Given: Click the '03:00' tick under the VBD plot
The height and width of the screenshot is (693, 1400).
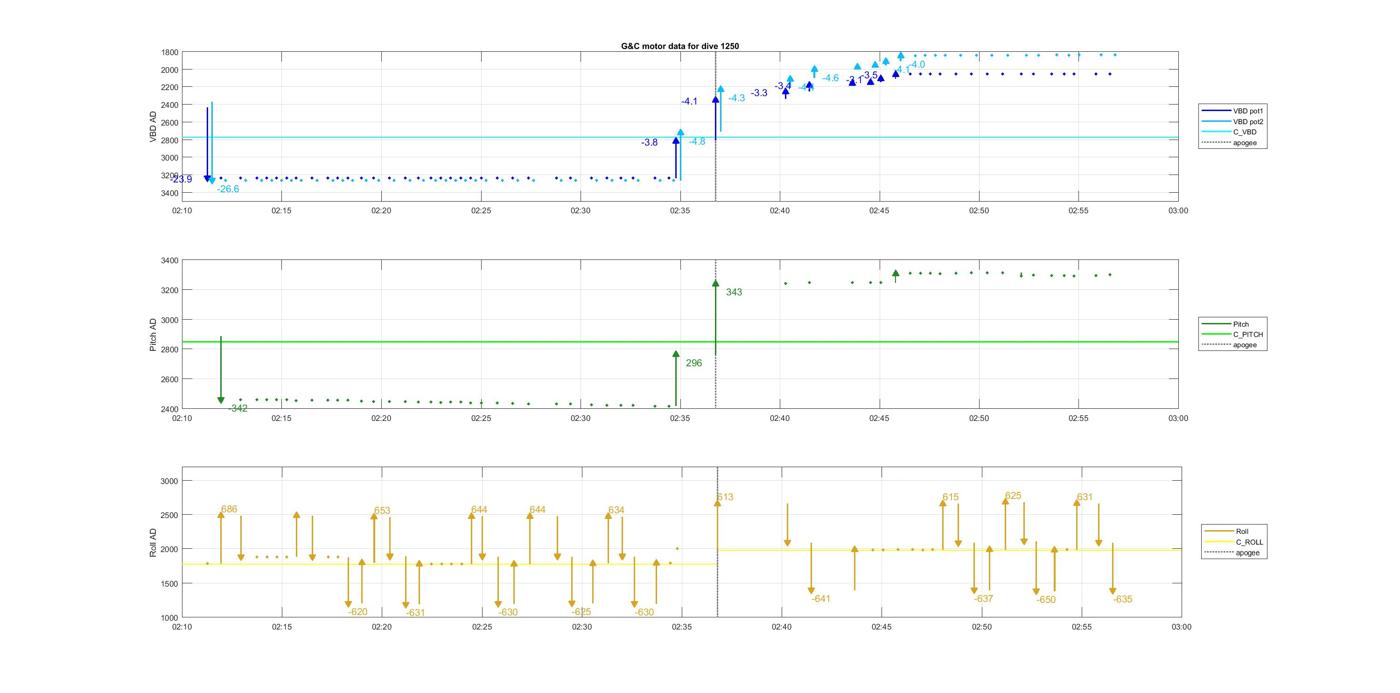Looking at the screenshot, I should [1179, 211].
